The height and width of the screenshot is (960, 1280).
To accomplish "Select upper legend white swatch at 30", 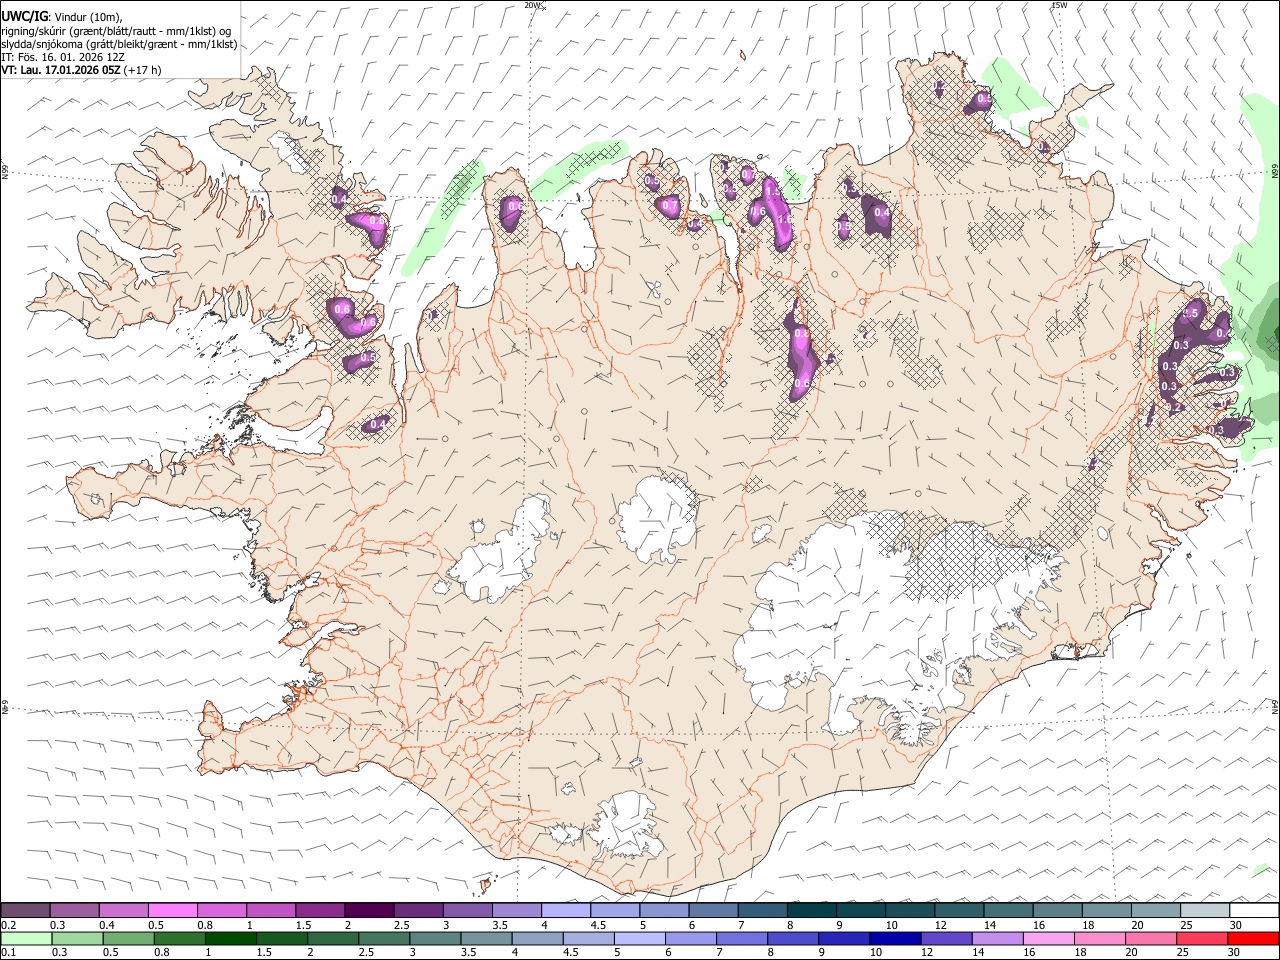I will [1254, 911].
